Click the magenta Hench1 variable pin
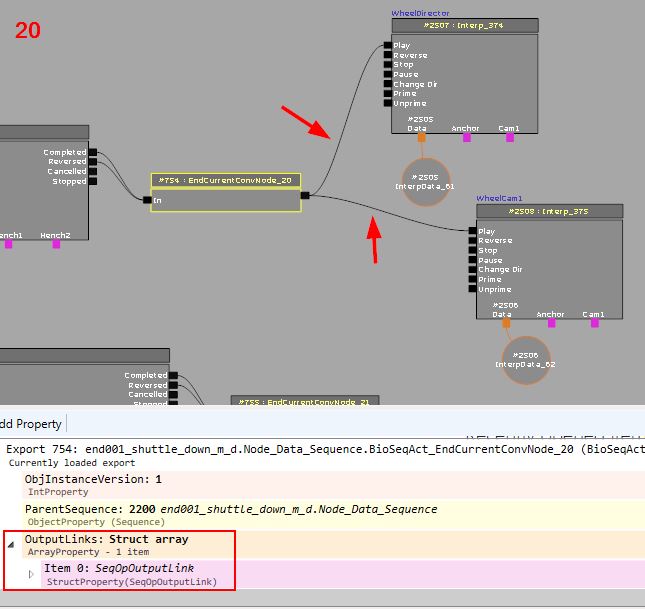This screenshot has height=609, width=645. 9,244
